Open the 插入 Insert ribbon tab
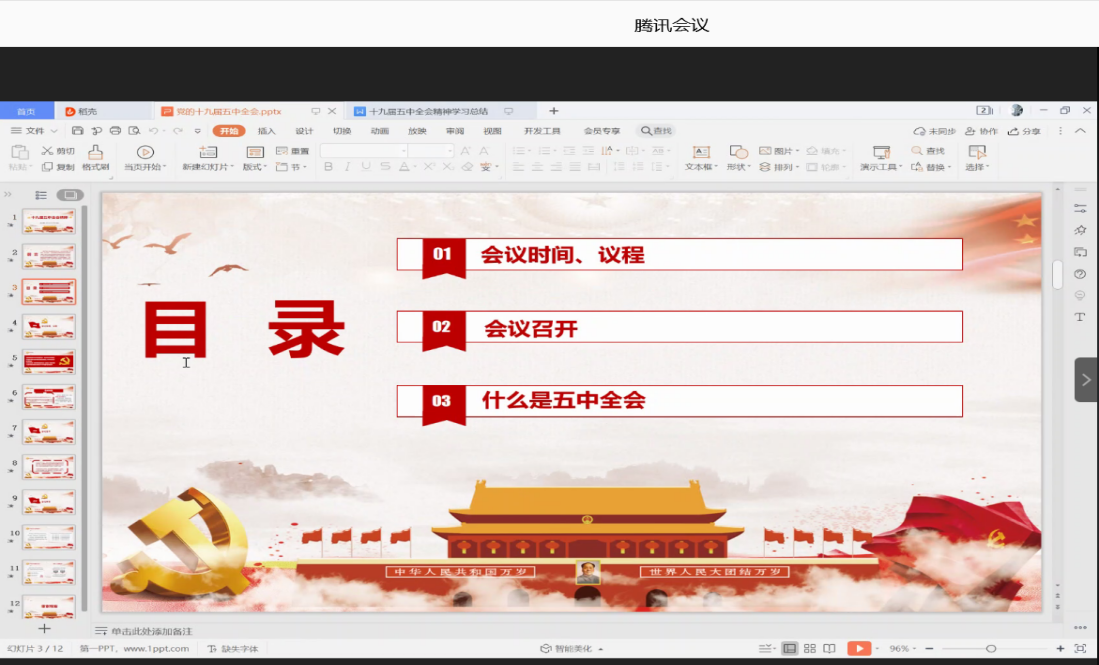Image resolution: width=1099 pixels, height=665 pixels. click(x=267, y=131)
